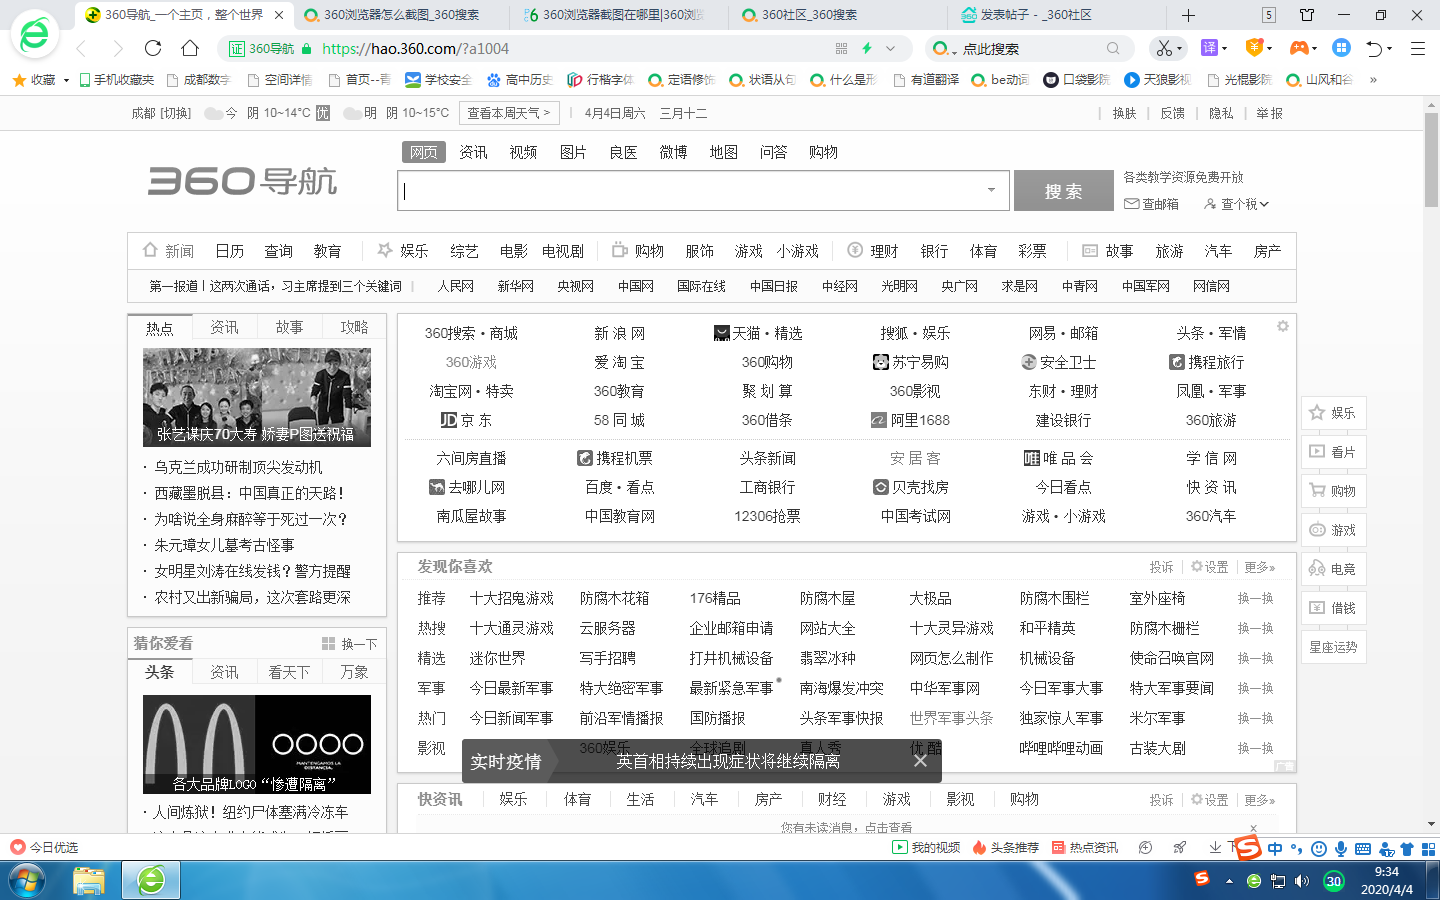Select the 图片 search category tab
This screenshot has width=1440, height=900.
tap(573, 152)
